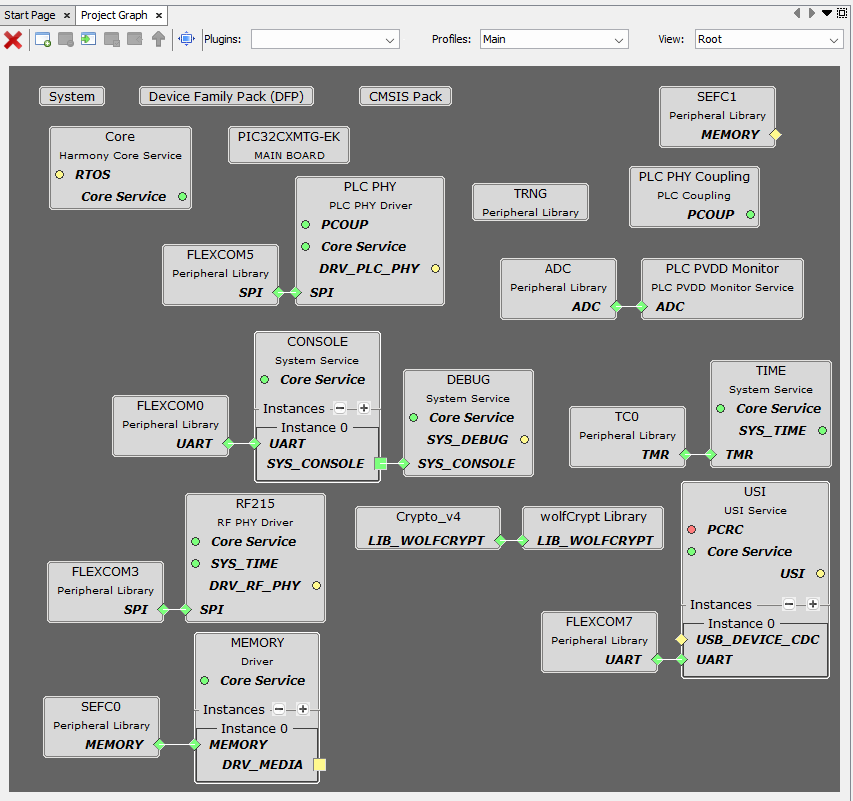Click the maximize editor window icon

point(842,14)
